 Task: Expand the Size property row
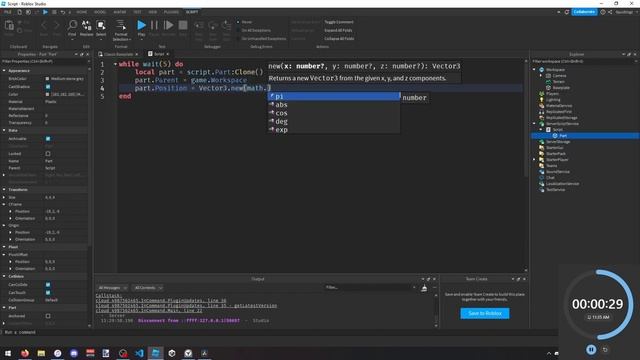pos(4,197)
